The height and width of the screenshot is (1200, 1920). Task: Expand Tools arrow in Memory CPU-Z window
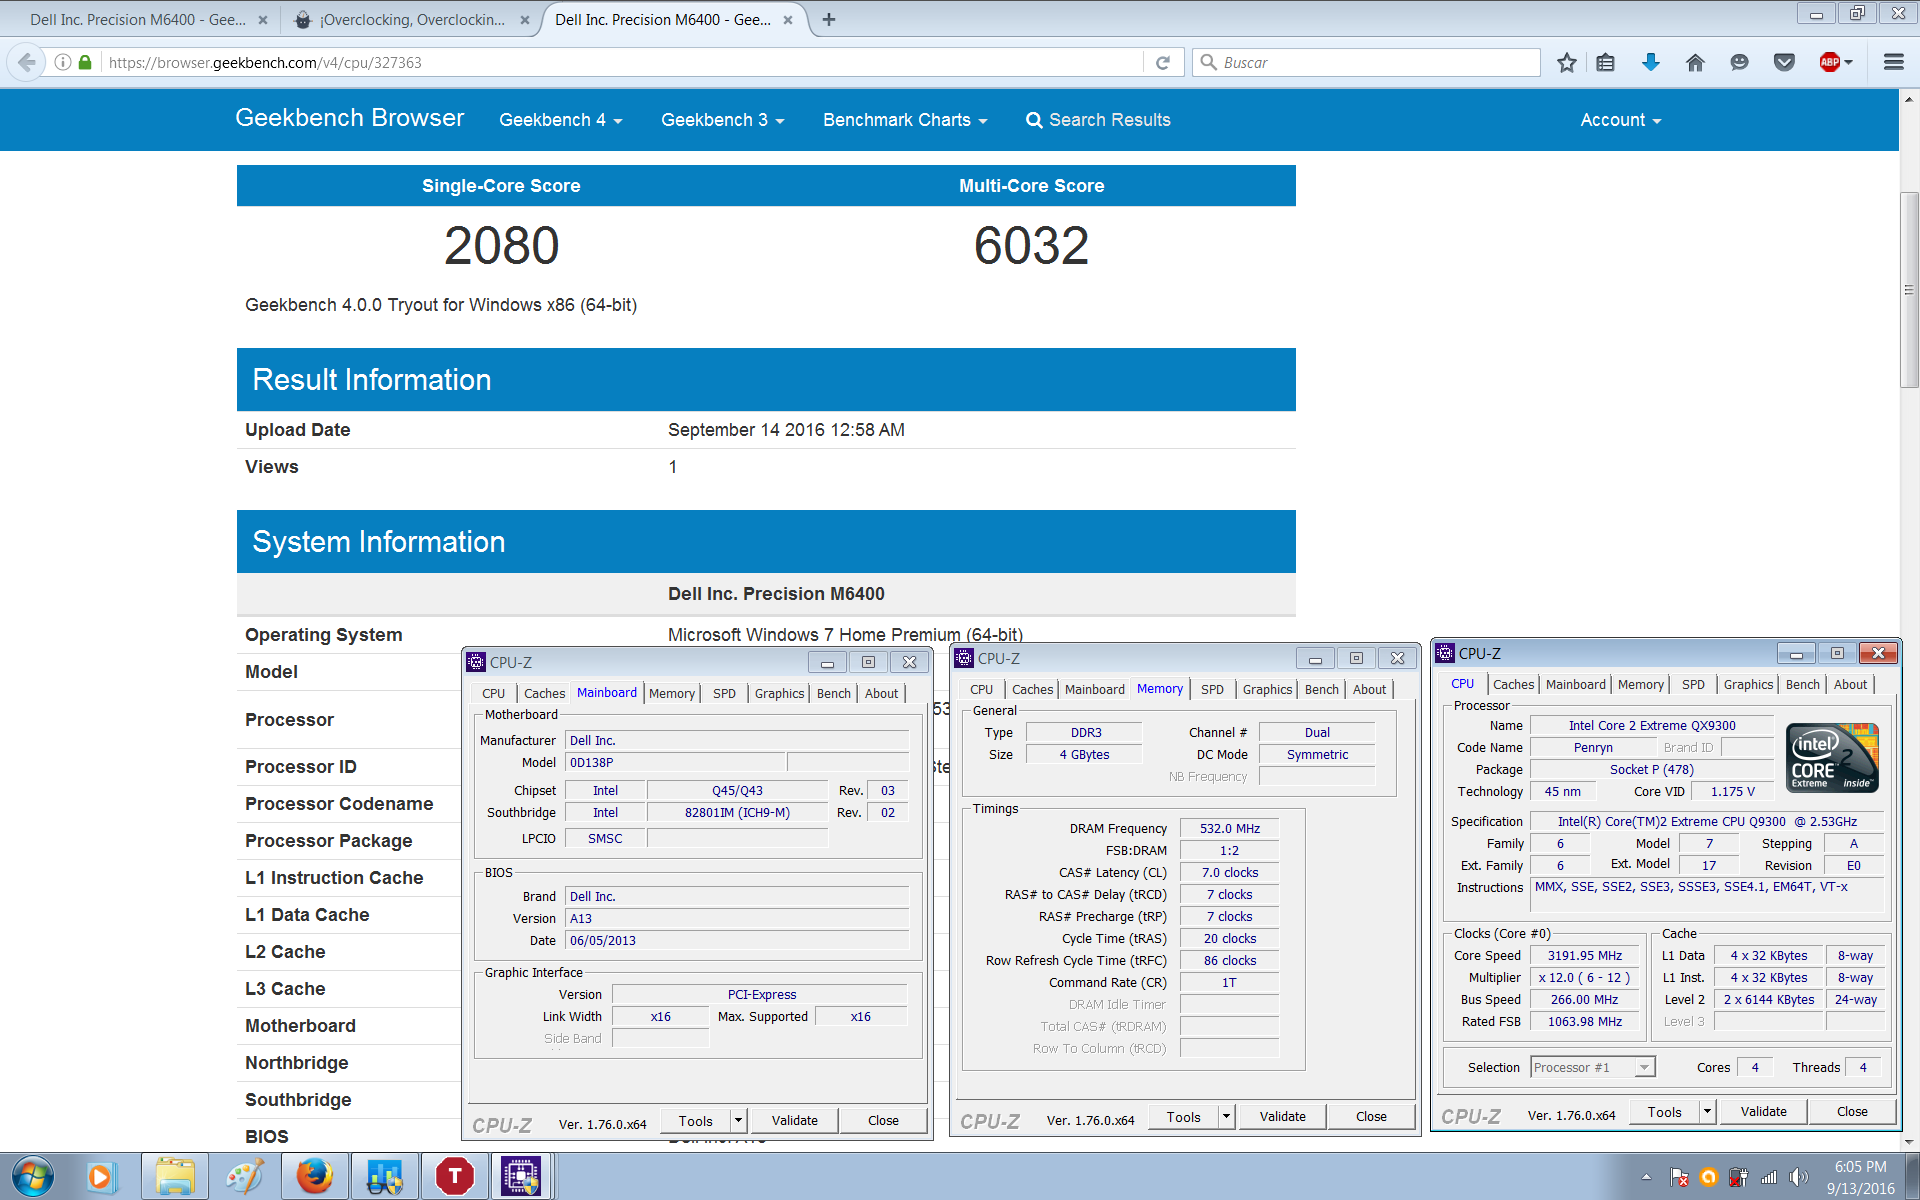(1226, 1116)
